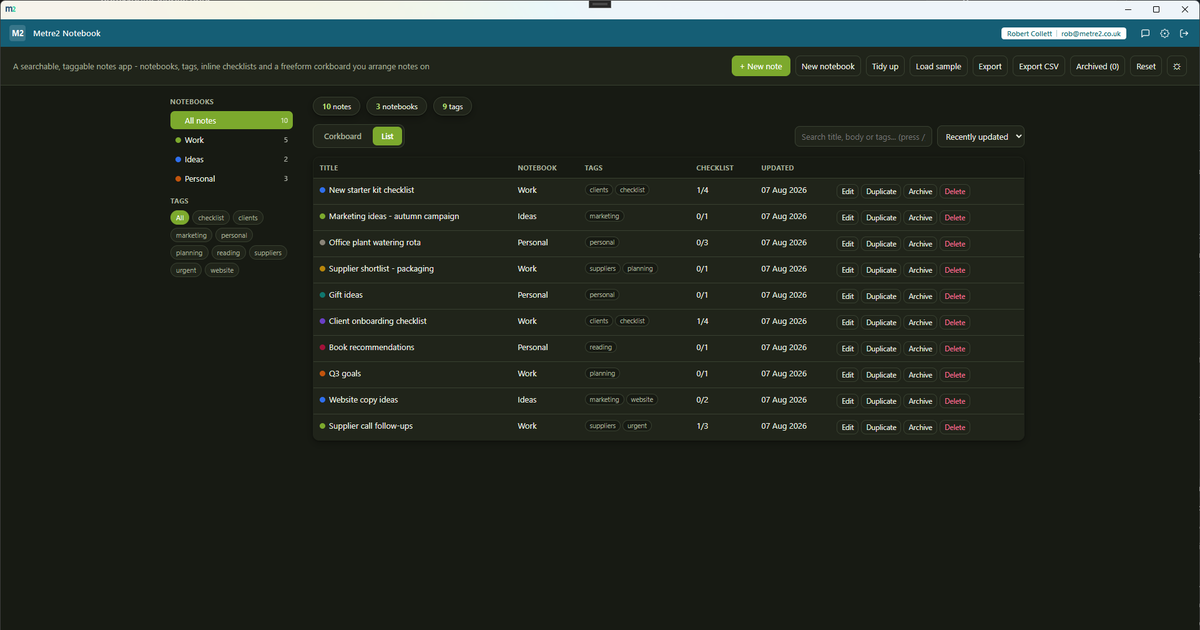The height and width of the screenshot is (630, 1200).
Task: Select the Work notebook
Action: 231,140
